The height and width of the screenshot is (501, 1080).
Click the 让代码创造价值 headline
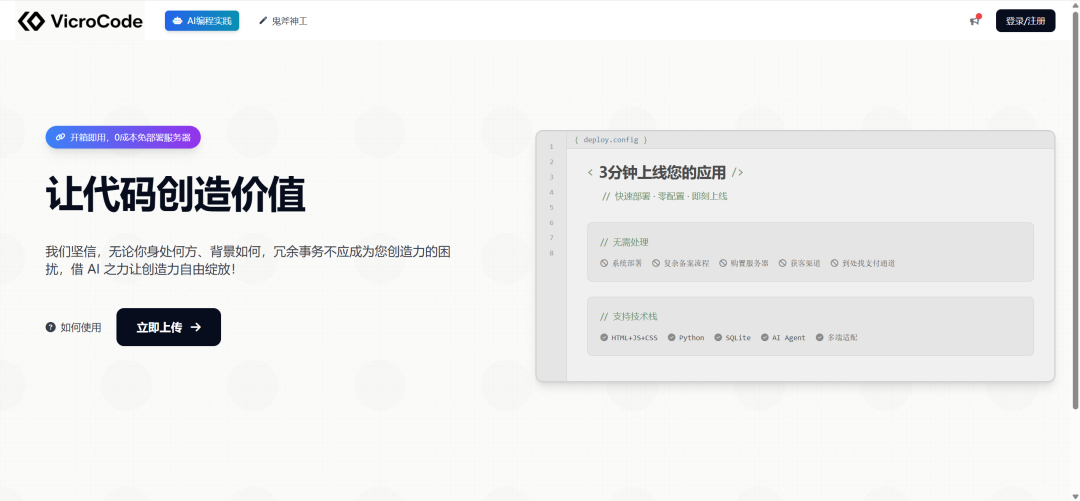click(x=176, y=195)
